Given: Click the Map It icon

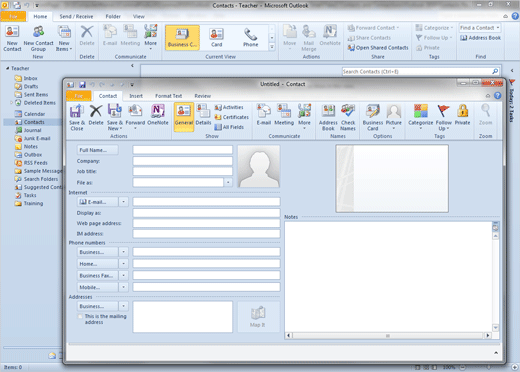Looking at the screenshot, I should pyautogui.click(x=258, y=317).
